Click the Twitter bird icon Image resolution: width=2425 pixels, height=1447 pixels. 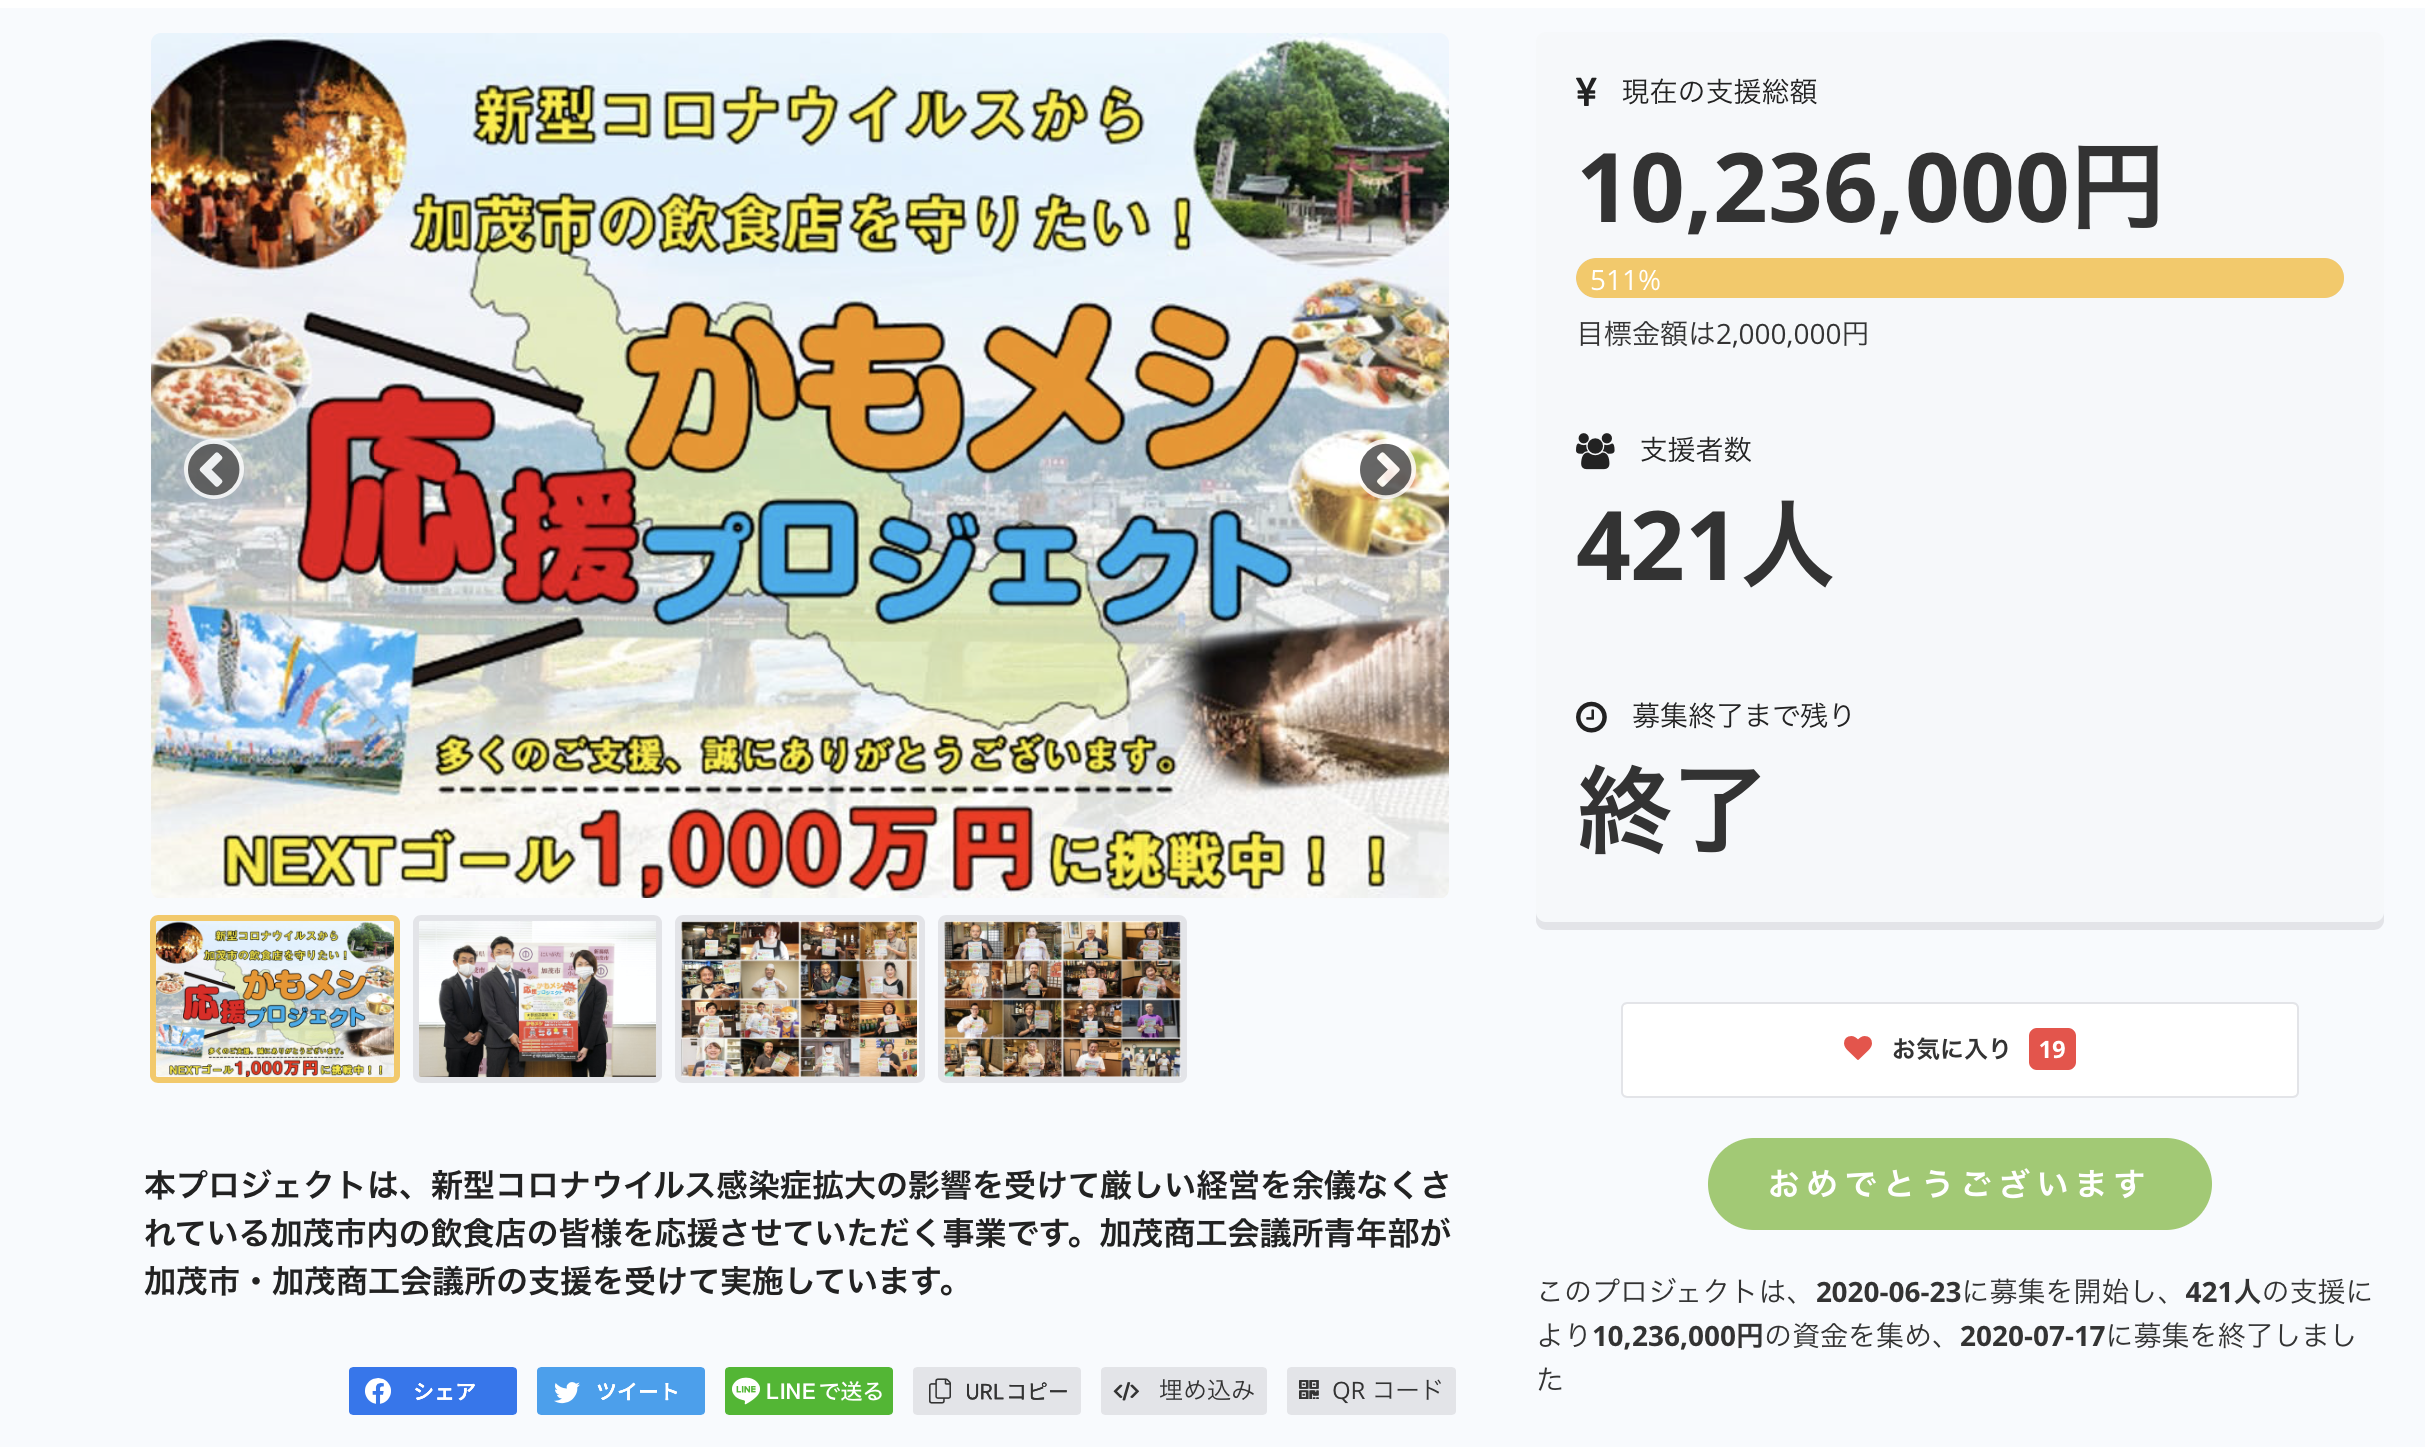click(x=567, y=1391)
